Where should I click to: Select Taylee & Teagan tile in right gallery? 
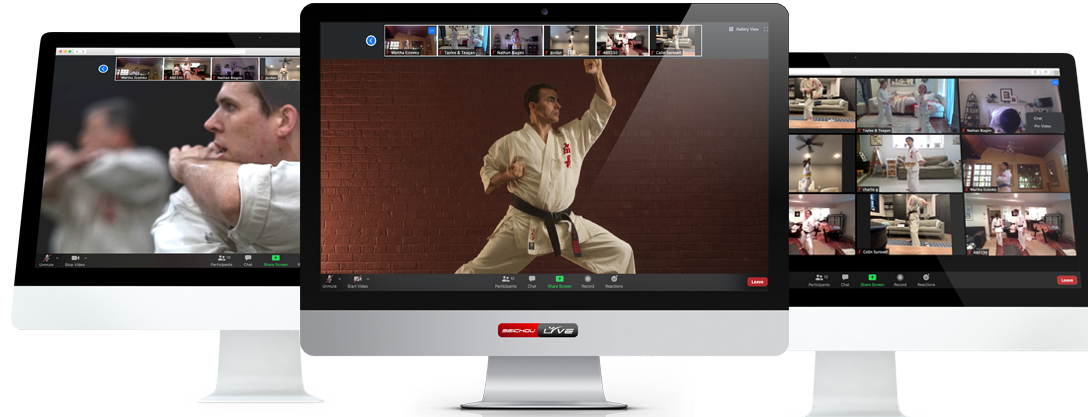pyautogui.click(x=907, y=105)
